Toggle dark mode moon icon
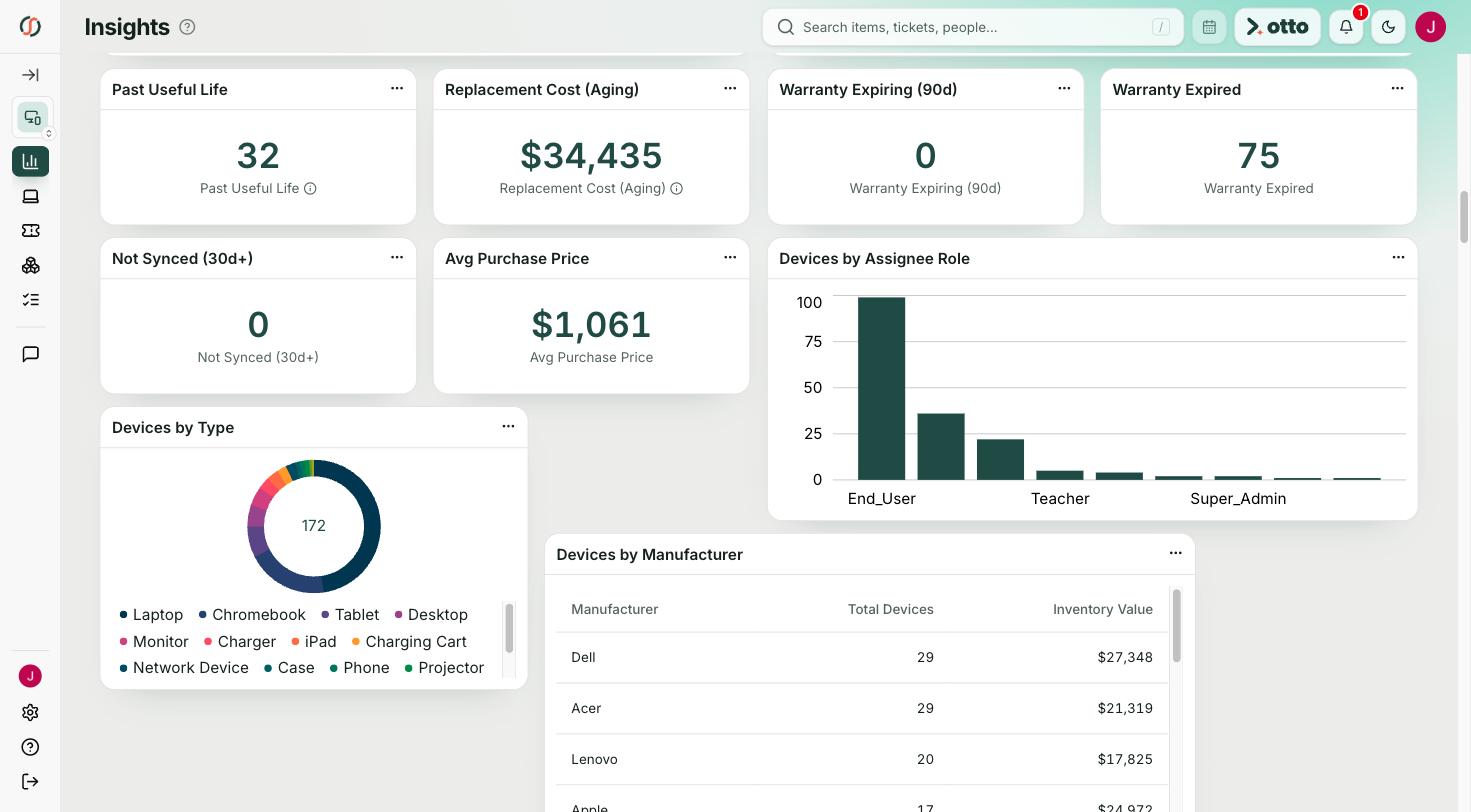Screen dimensions: 1471x812 1388,27
